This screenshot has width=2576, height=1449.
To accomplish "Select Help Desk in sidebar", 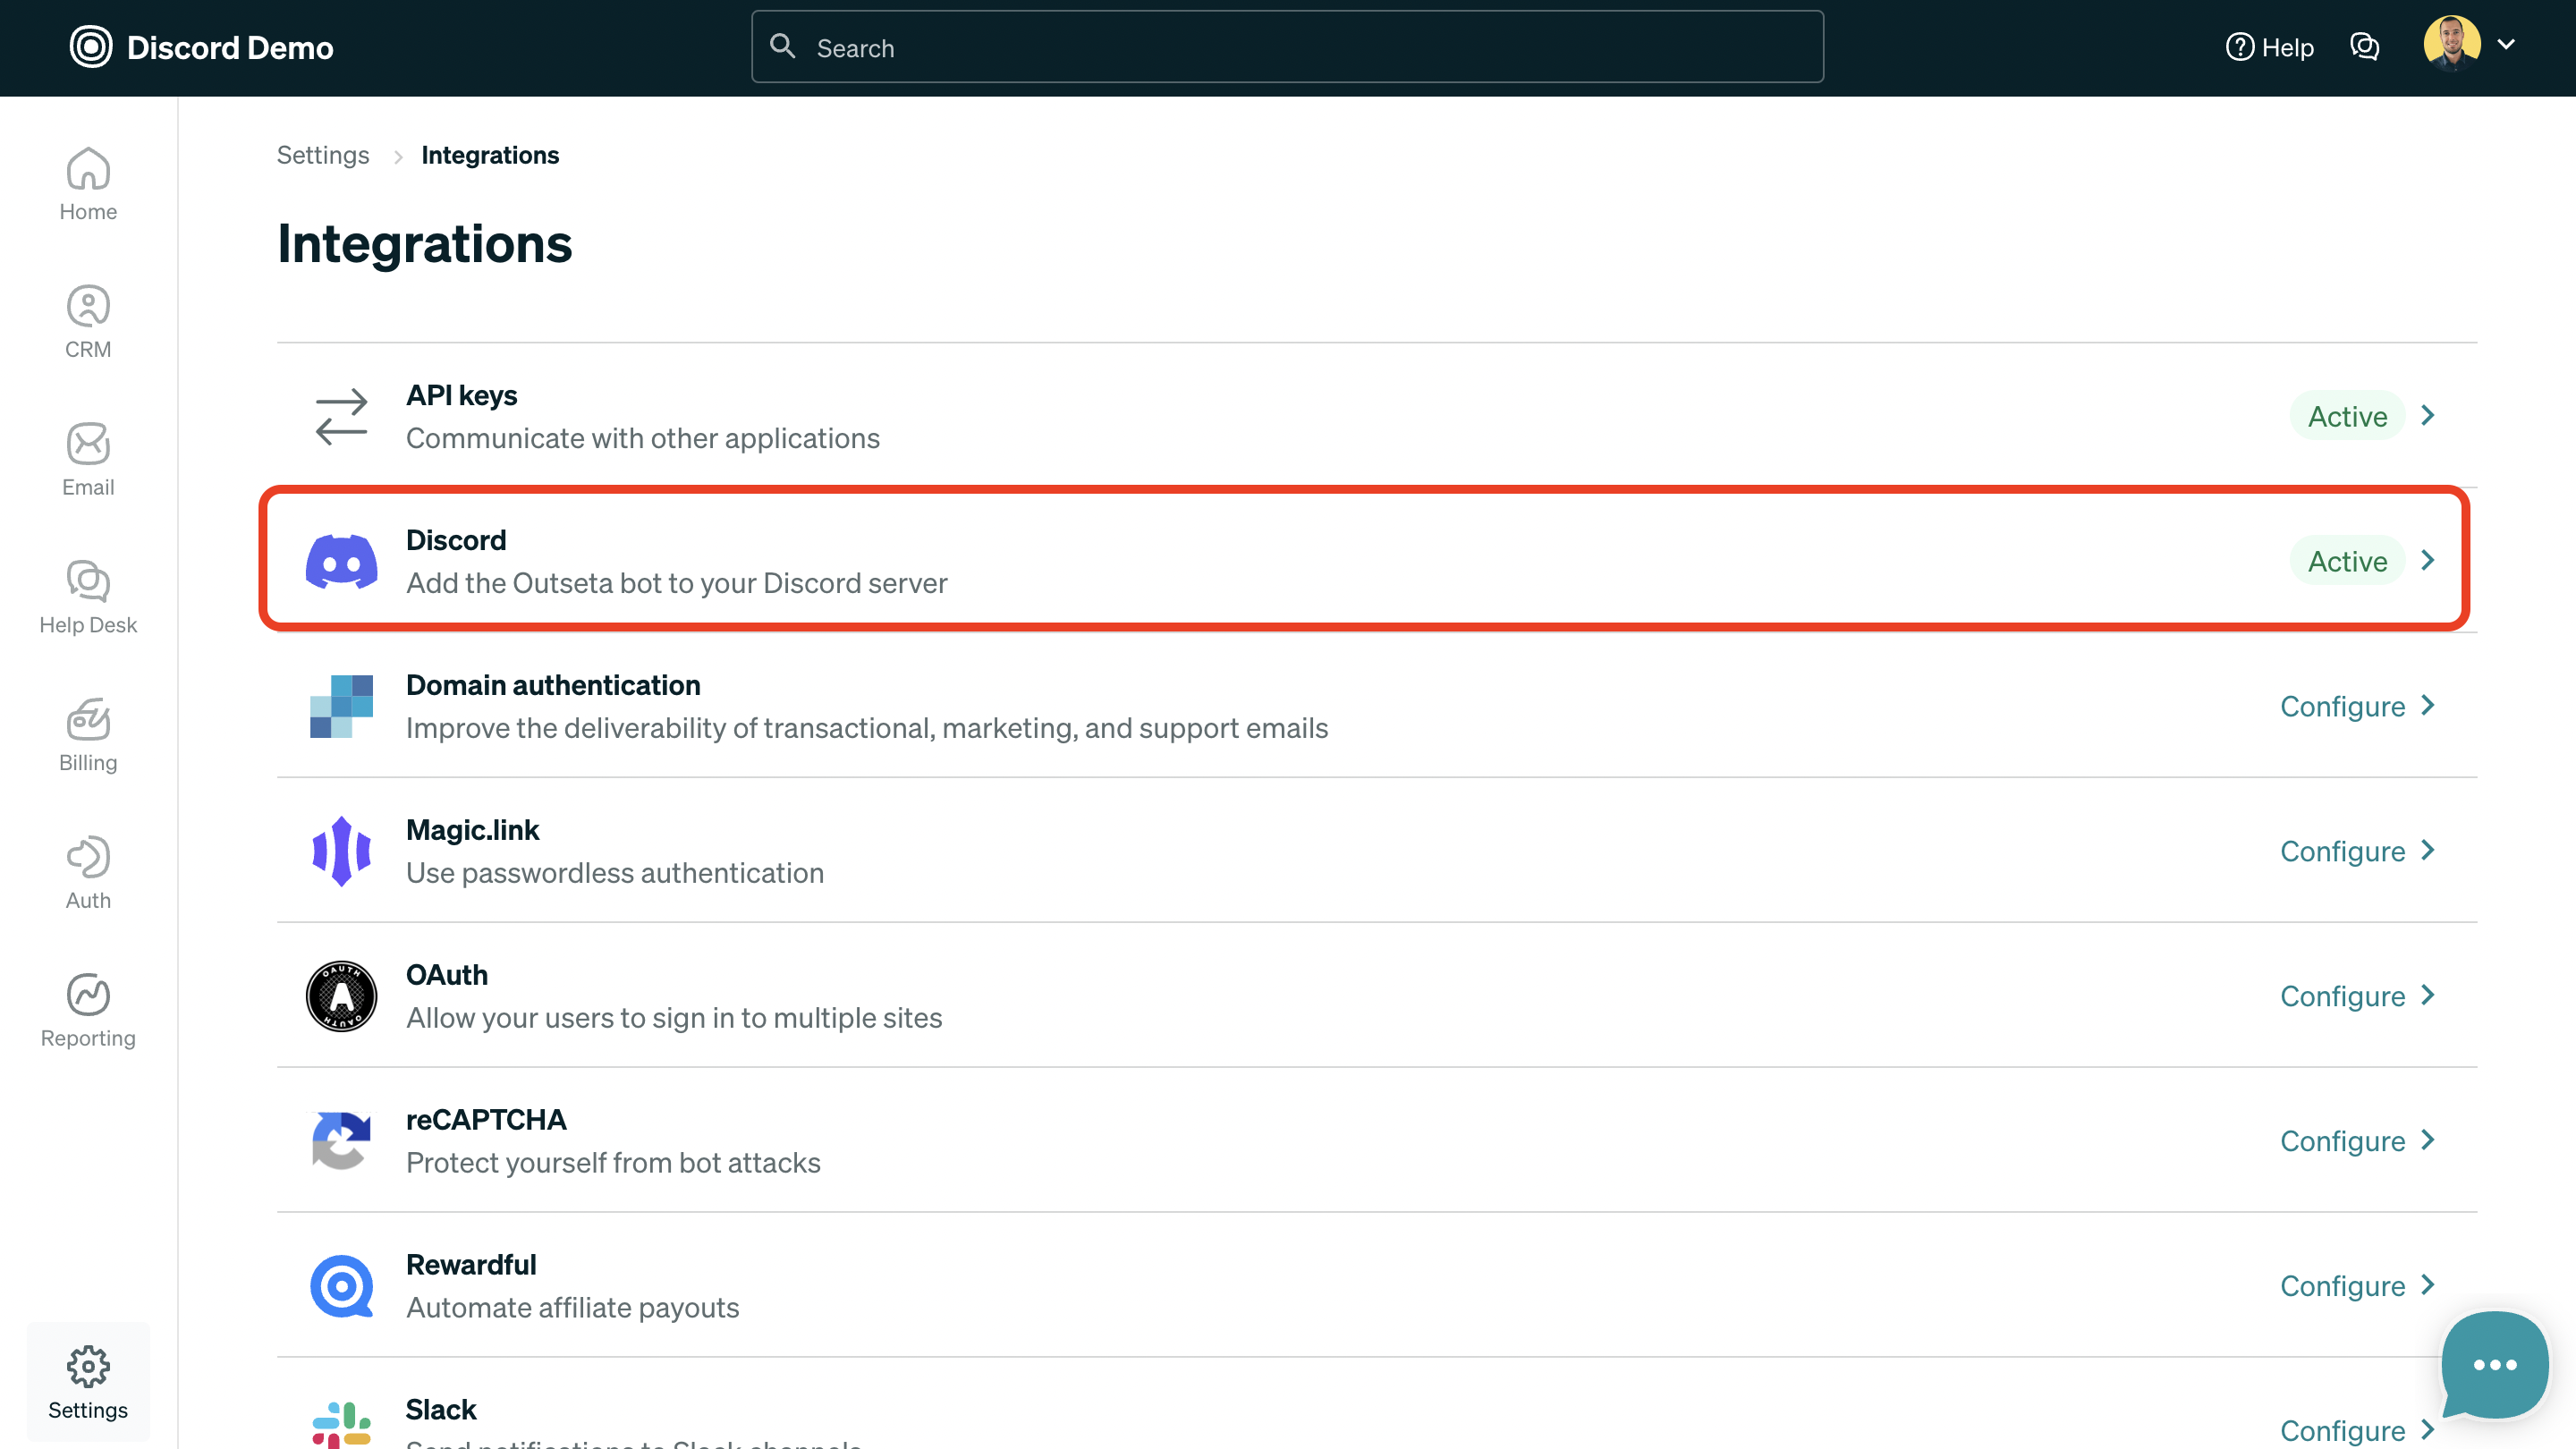I will (88, 597).
